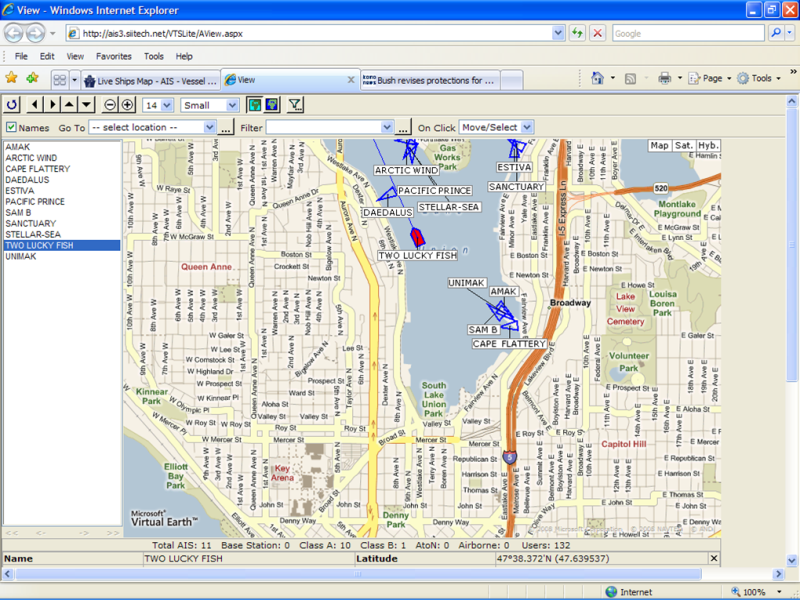Click the ellipsis button next to Filter
This screenshot has height=600, width=800.
pyautogui.click(x=403, y=128)
